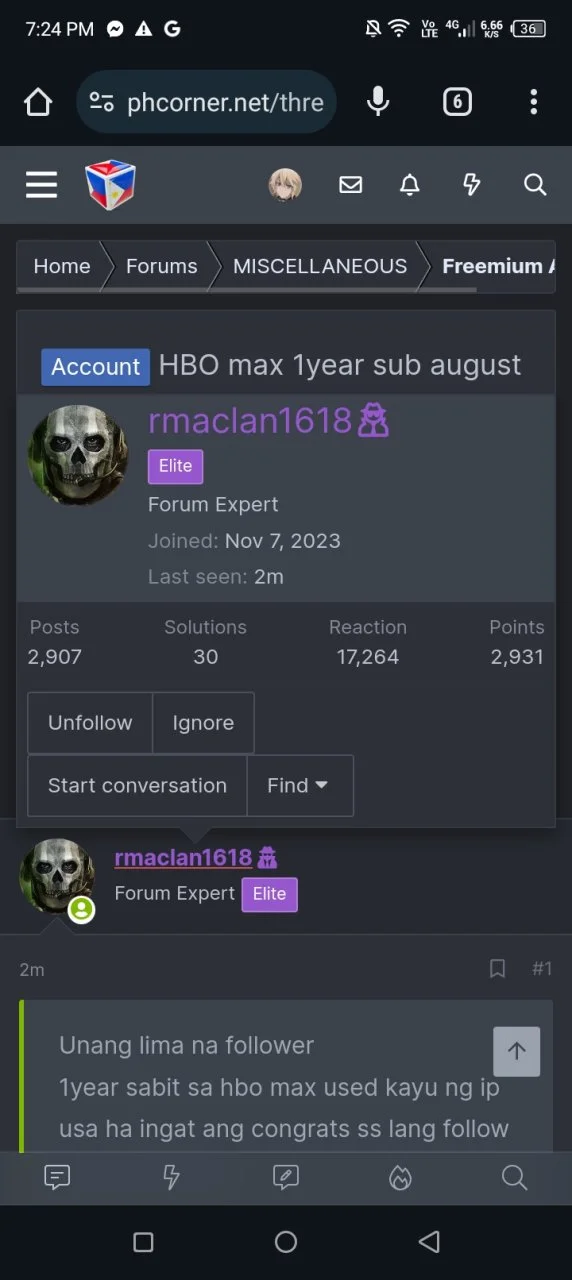The image size is (572, 1280).
Task: Ignore user rmaclan1618
Action: 203,723
